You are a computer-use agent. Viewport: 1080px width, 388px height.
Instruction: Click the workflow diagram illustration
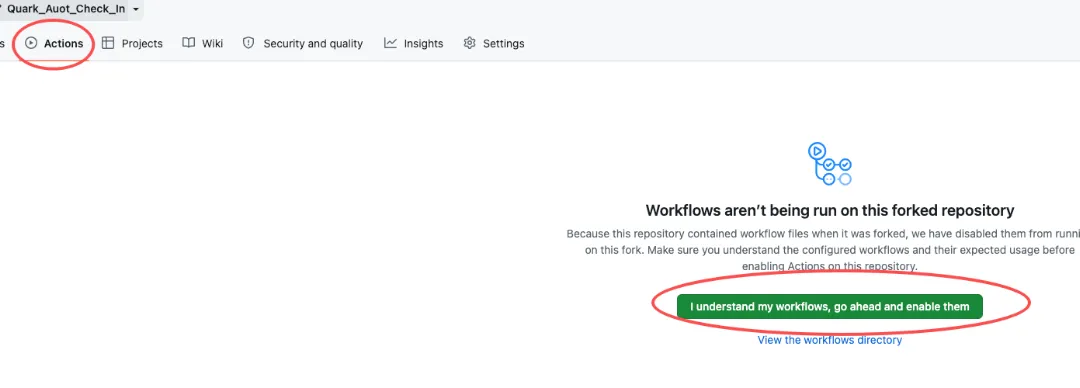coord(830,163)
